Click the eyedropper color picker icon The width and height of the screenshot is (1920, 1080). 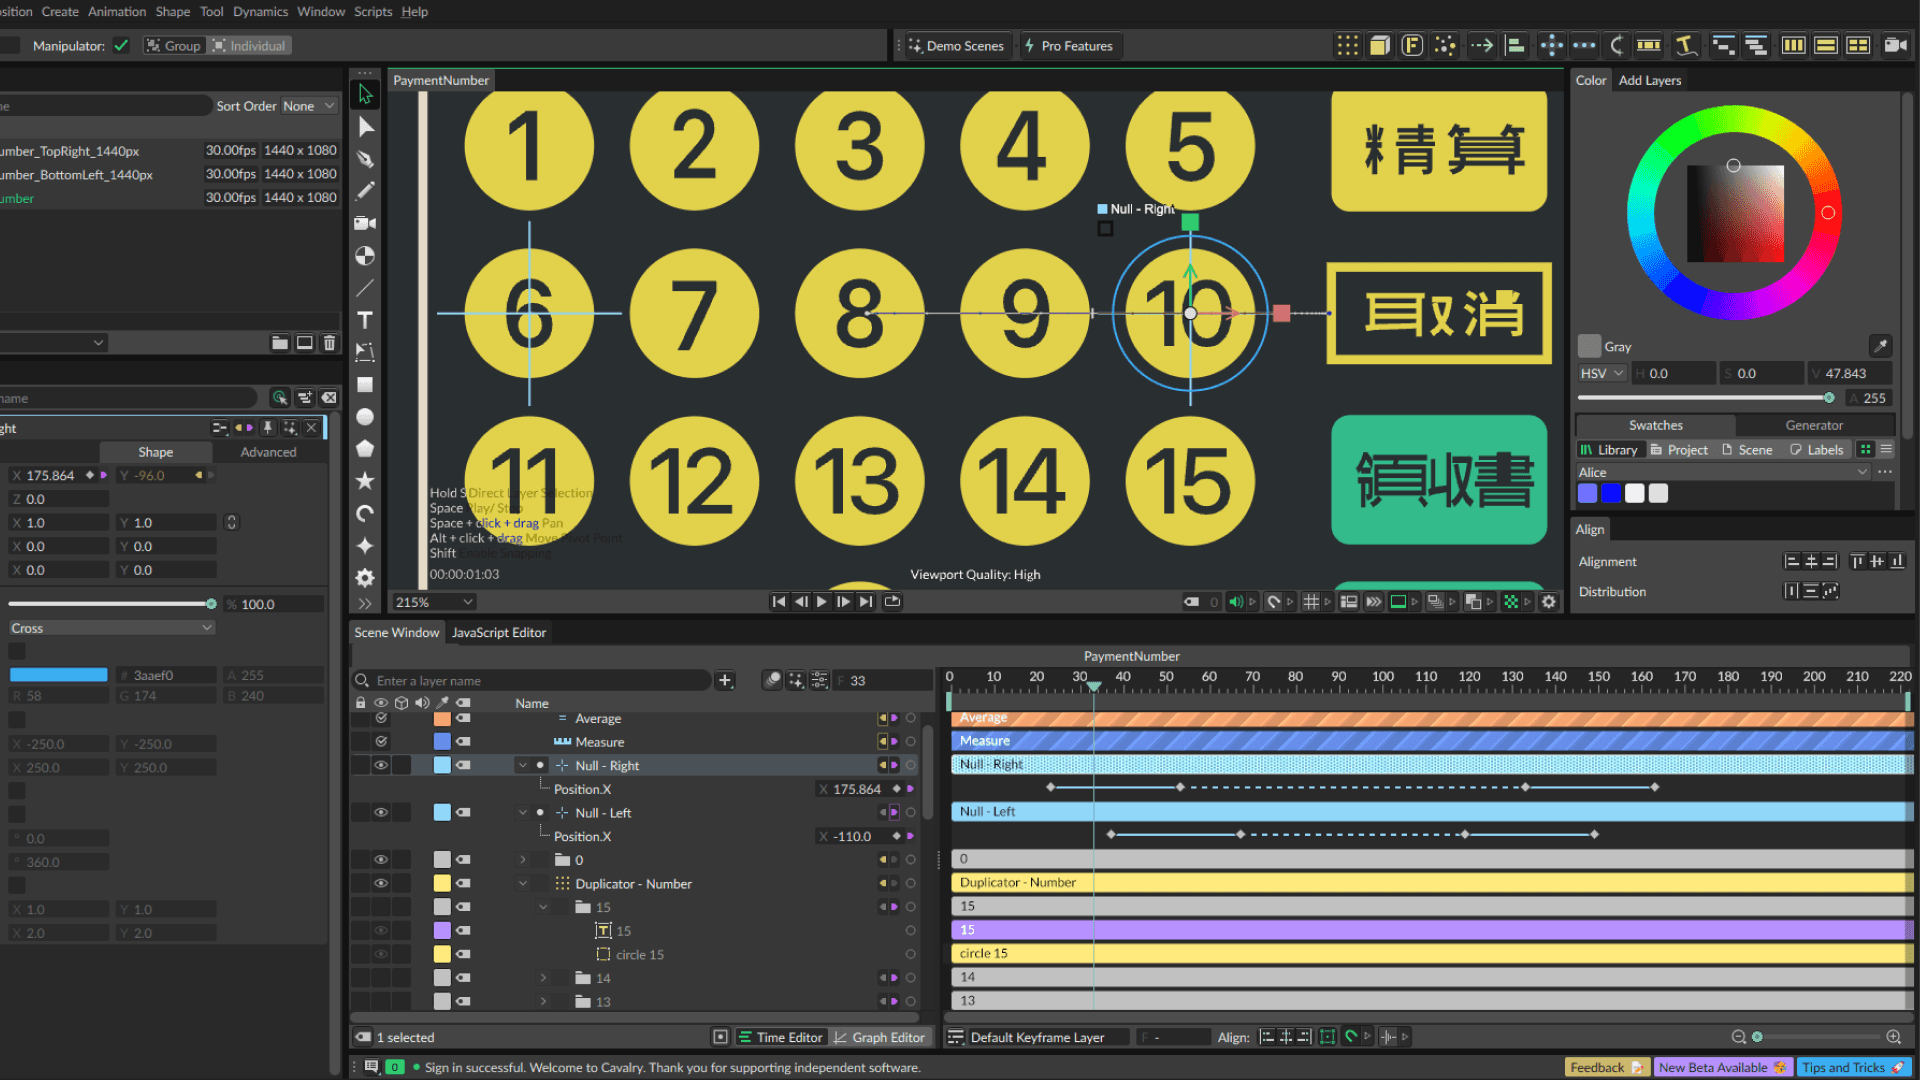point(1880,346)
